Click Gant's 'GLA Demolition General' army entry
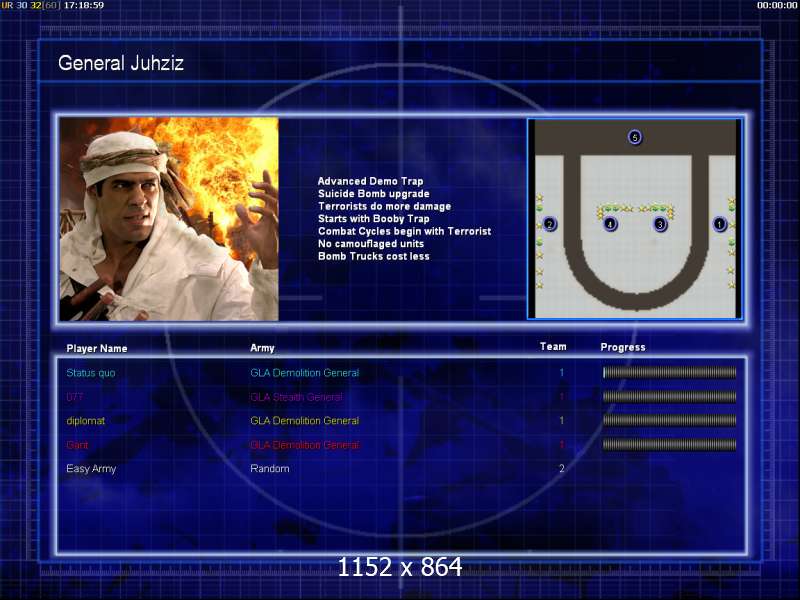The height and width of the screenshot is (600, 800). click(x=305, y=445)
